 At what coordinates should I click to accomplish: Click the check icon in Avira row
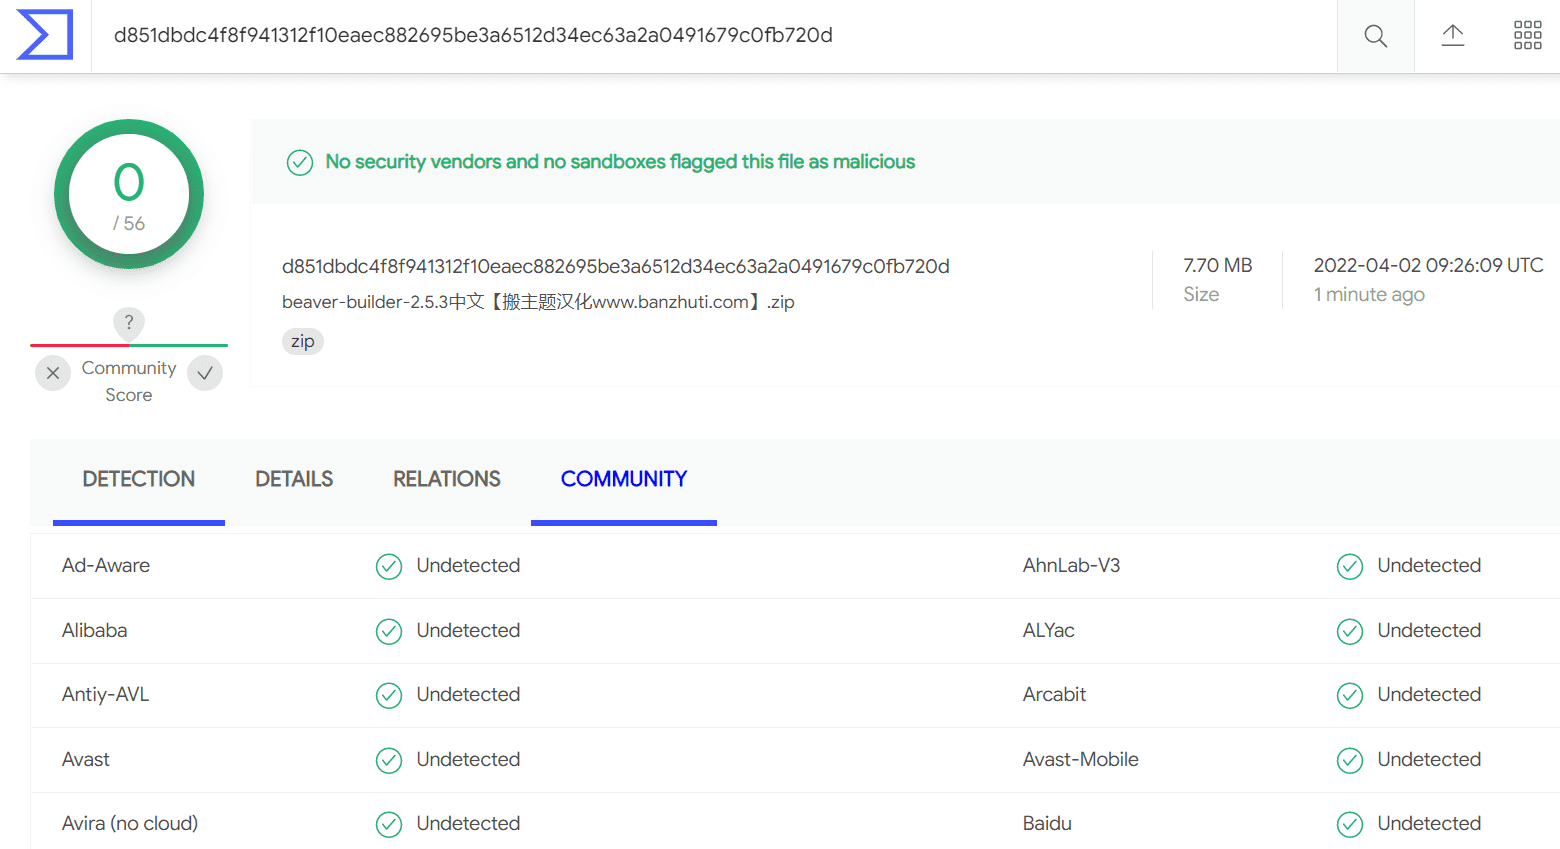click(x=389, y=824)
